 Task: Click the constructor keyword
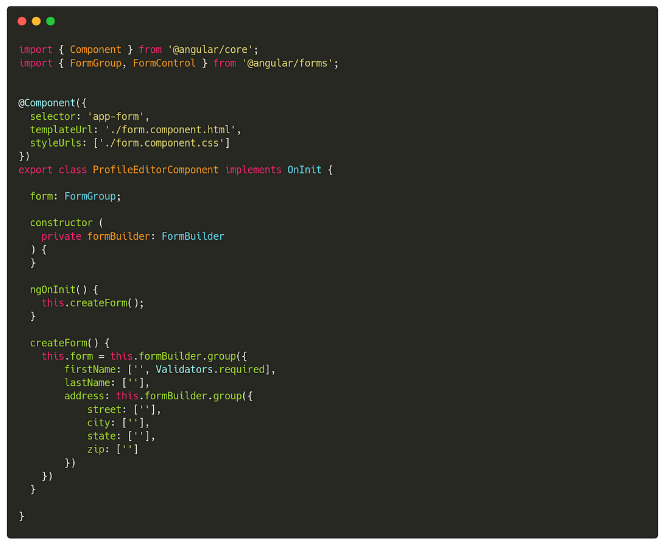(x=61, y=223)
